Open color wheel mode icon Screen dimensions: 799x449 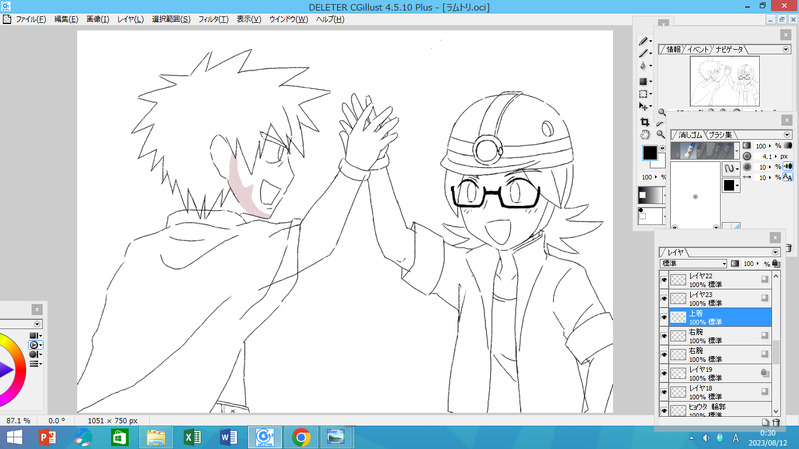[x=34, y=345]
